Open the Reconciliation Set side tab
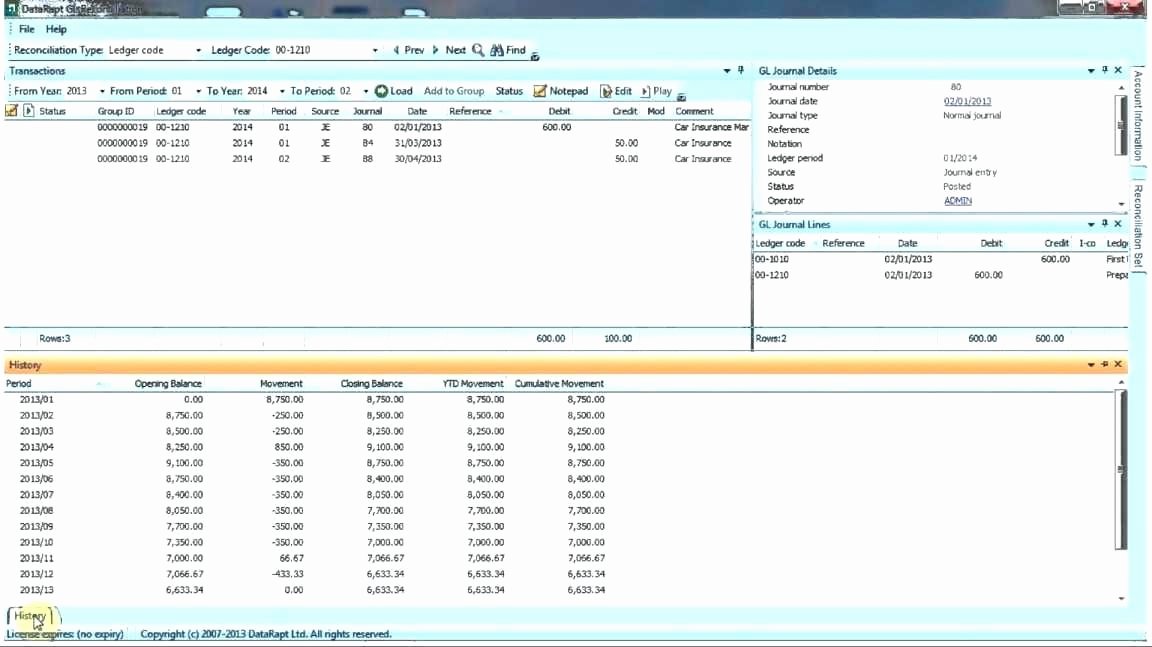The image size is (1152, 647). [1138, 226]
